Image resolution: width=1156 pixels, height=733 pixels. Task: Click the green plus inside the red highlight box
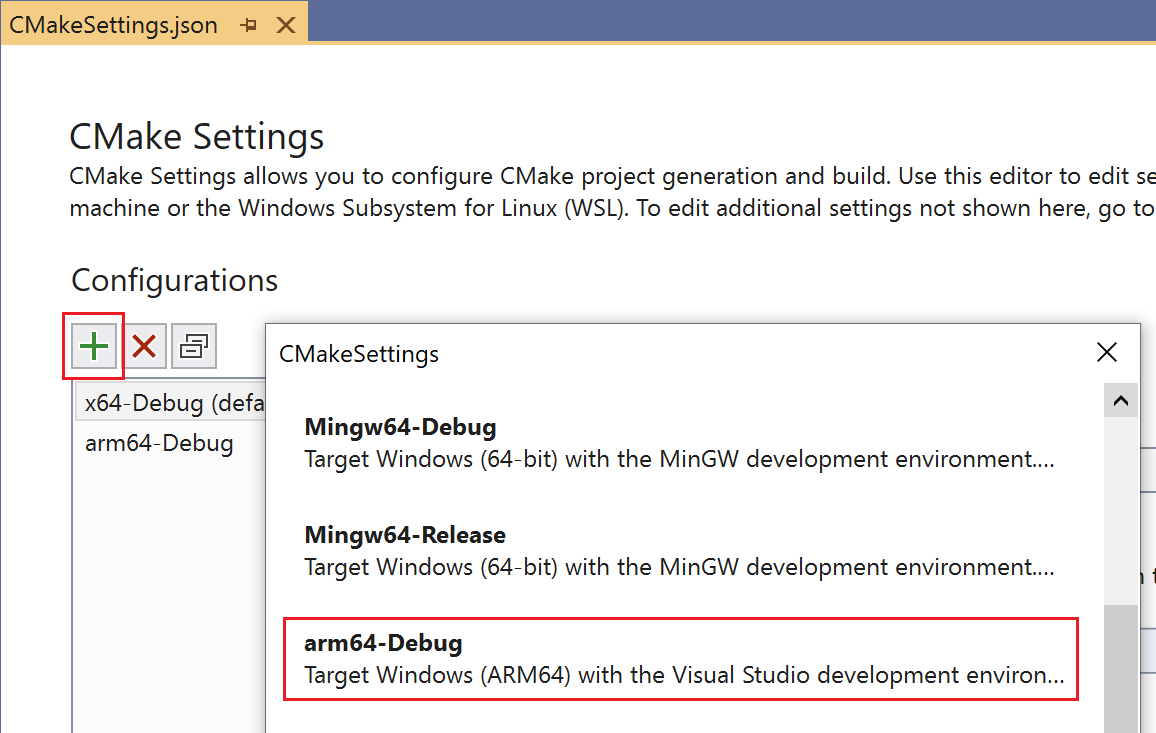tap(93, 345)
